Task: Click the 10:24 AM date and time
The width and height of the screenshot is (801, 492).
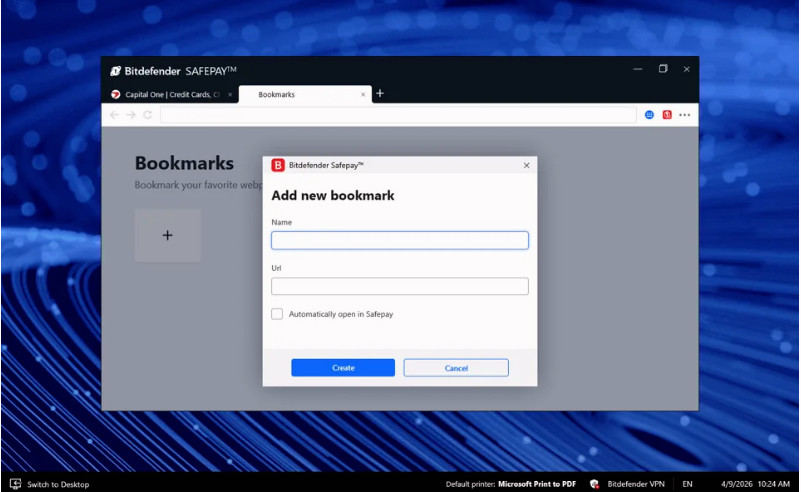Action: coord(756,484)
